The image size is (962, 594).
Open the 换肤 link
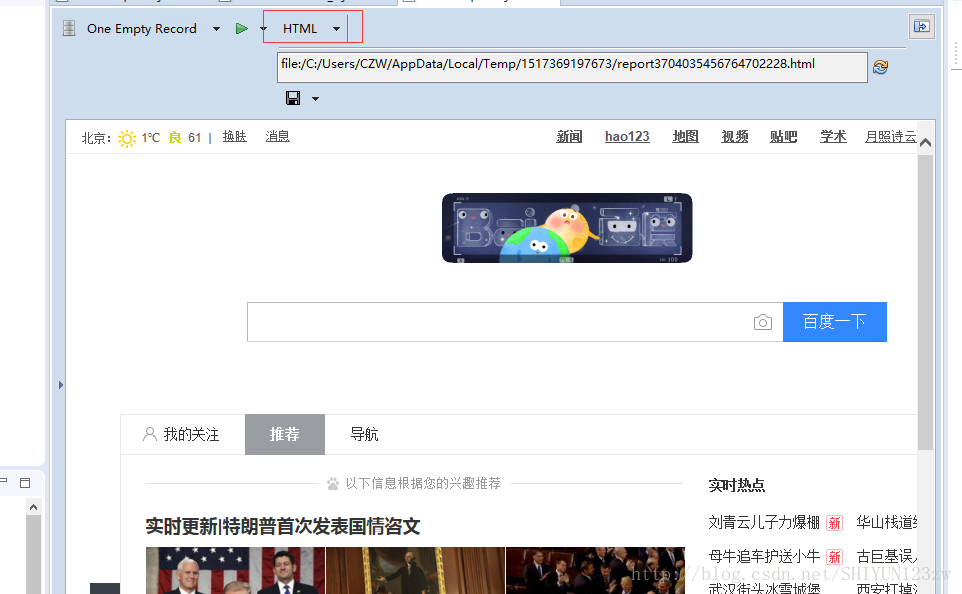coord(234,137)
